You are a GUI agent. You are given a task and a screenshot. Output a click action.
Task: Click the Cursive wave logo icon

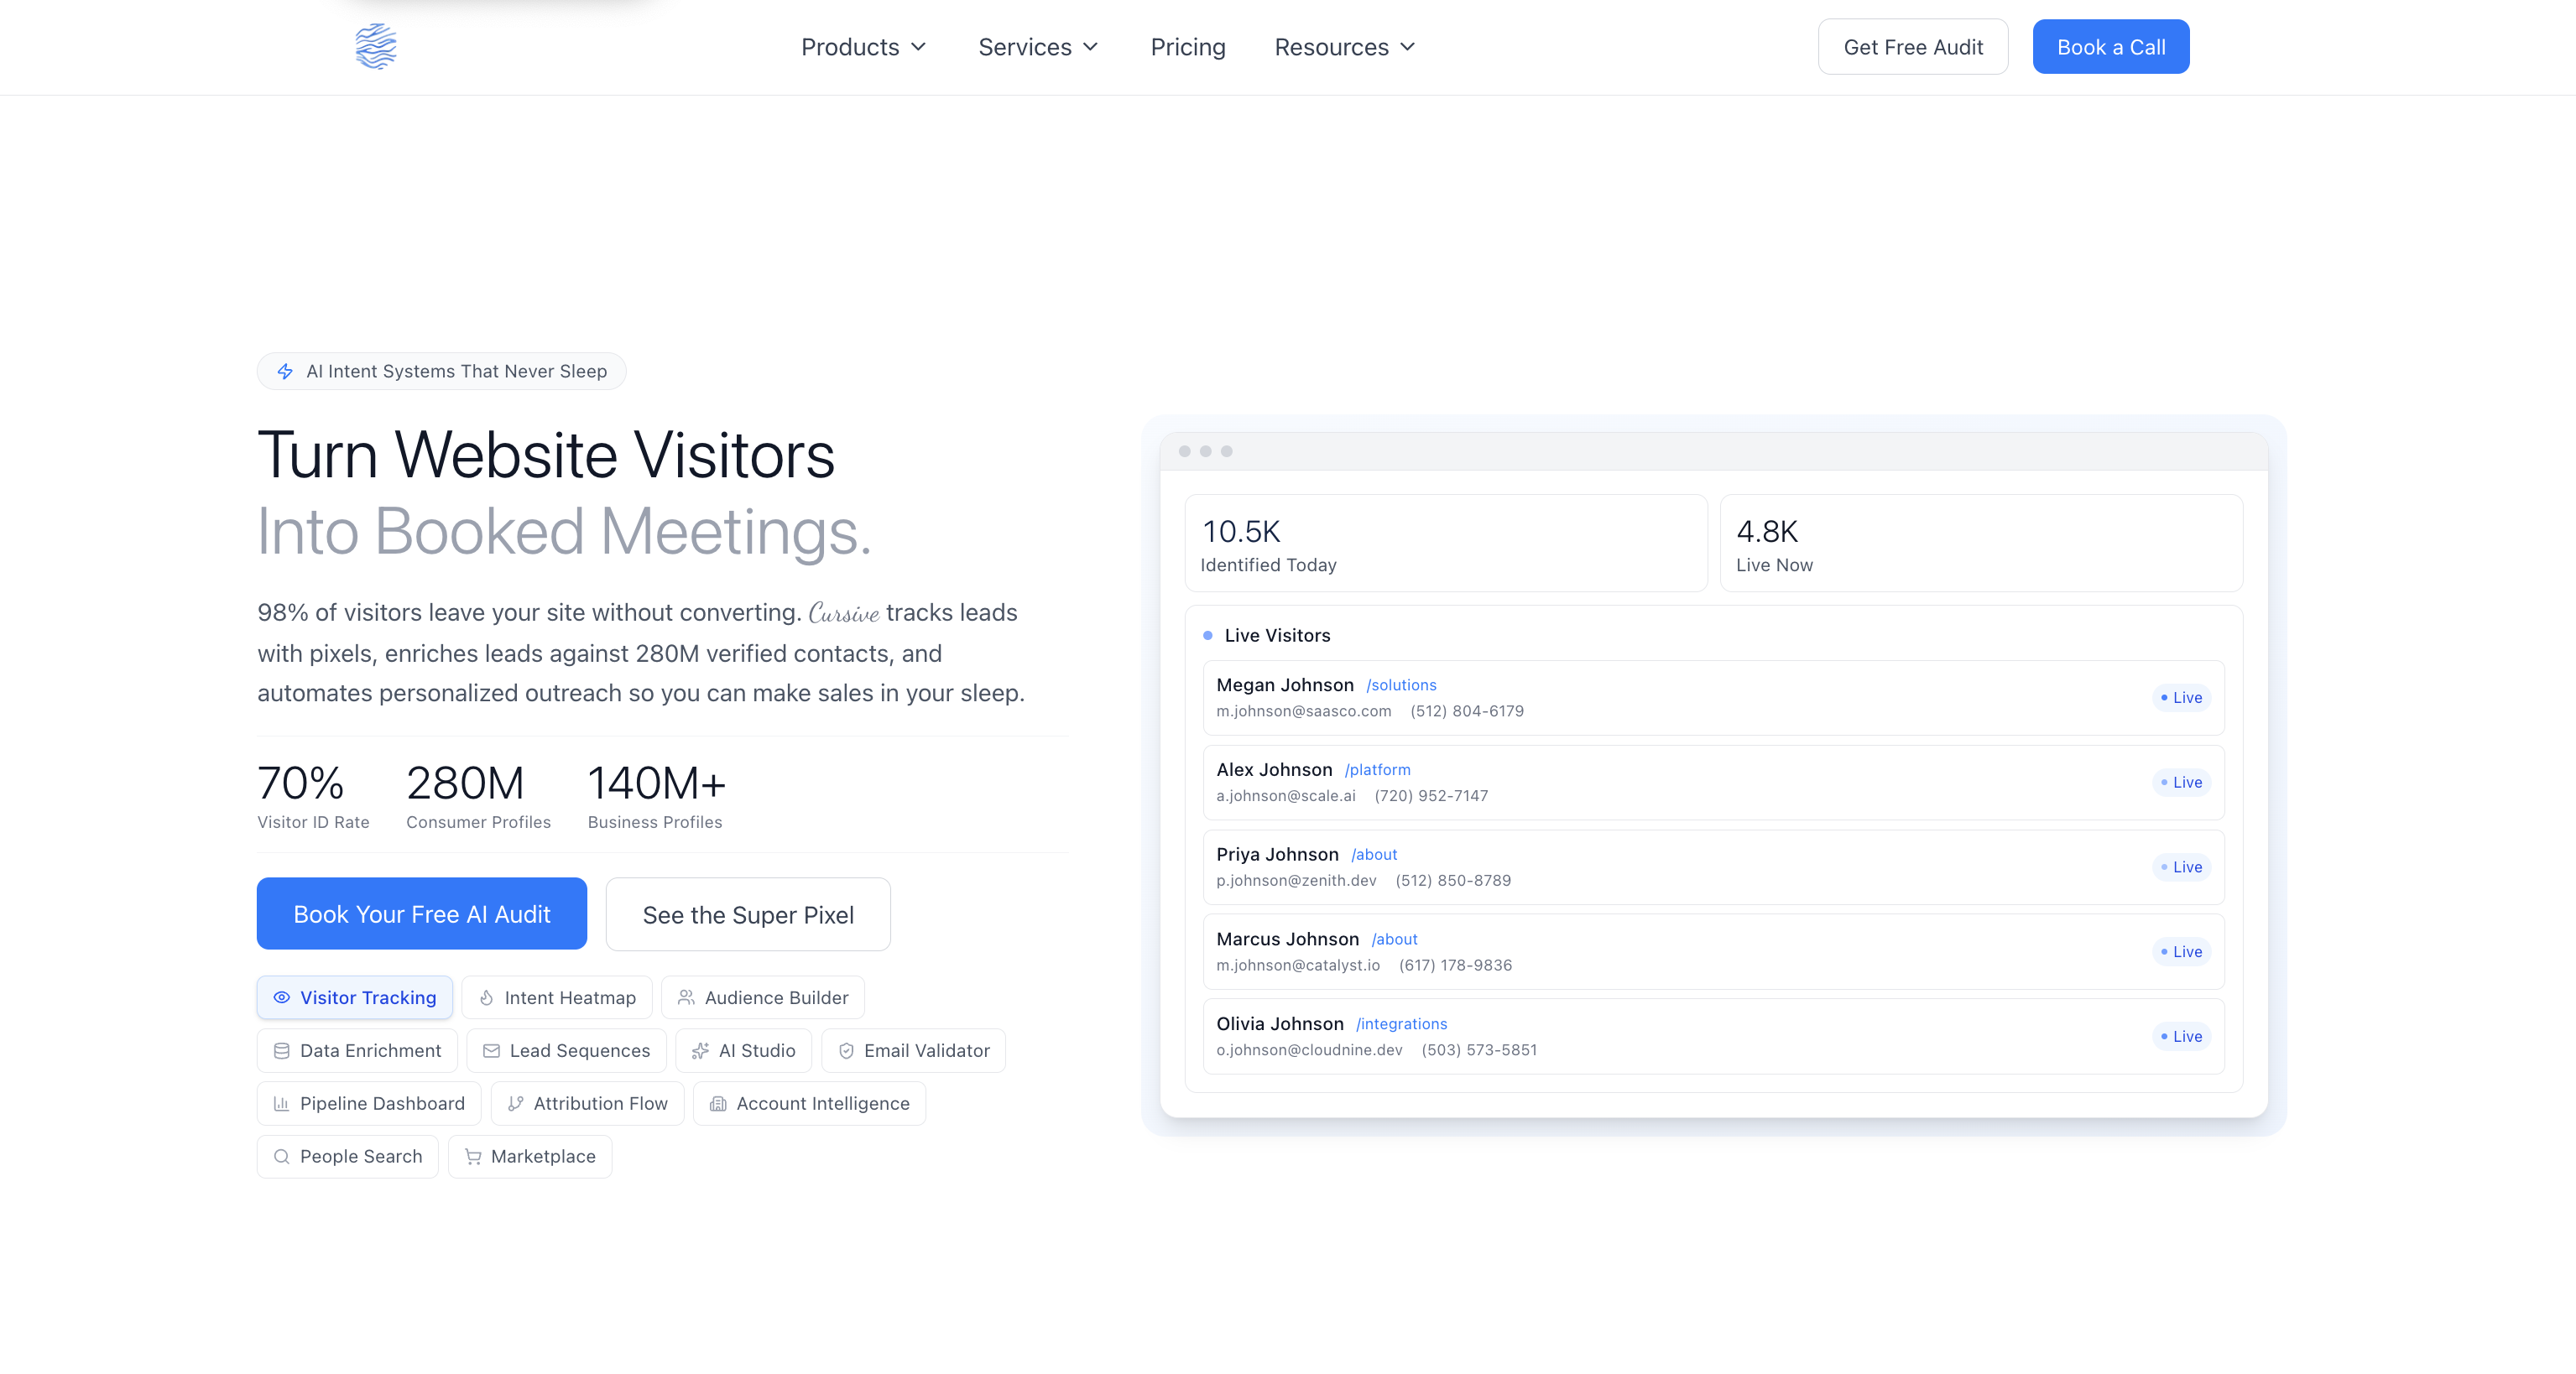376,47
